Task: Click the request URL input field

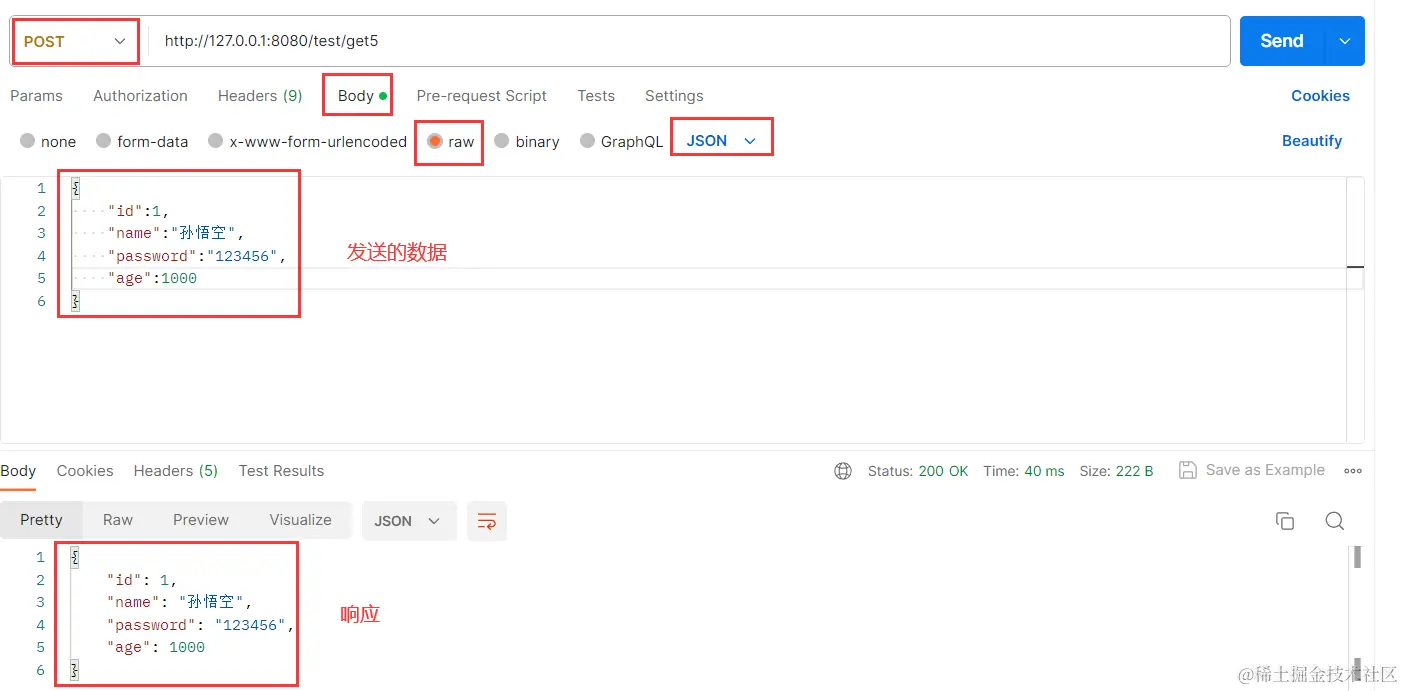Action: click(x=689, y=41)
